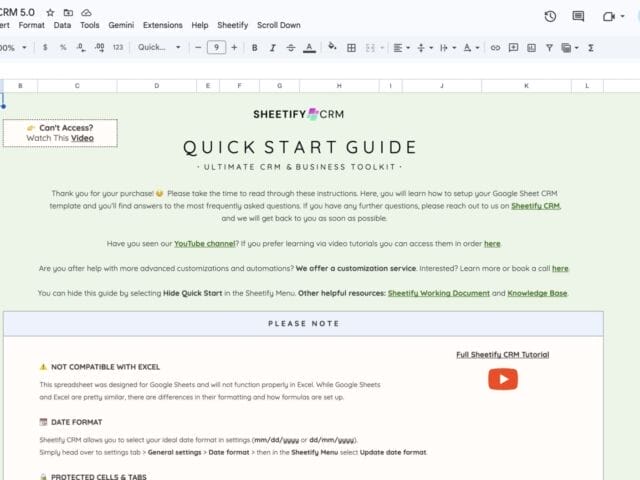Open the Format menu
Image resolution: width=640 pixels, height=480 pixels.
tap(31, 25)
